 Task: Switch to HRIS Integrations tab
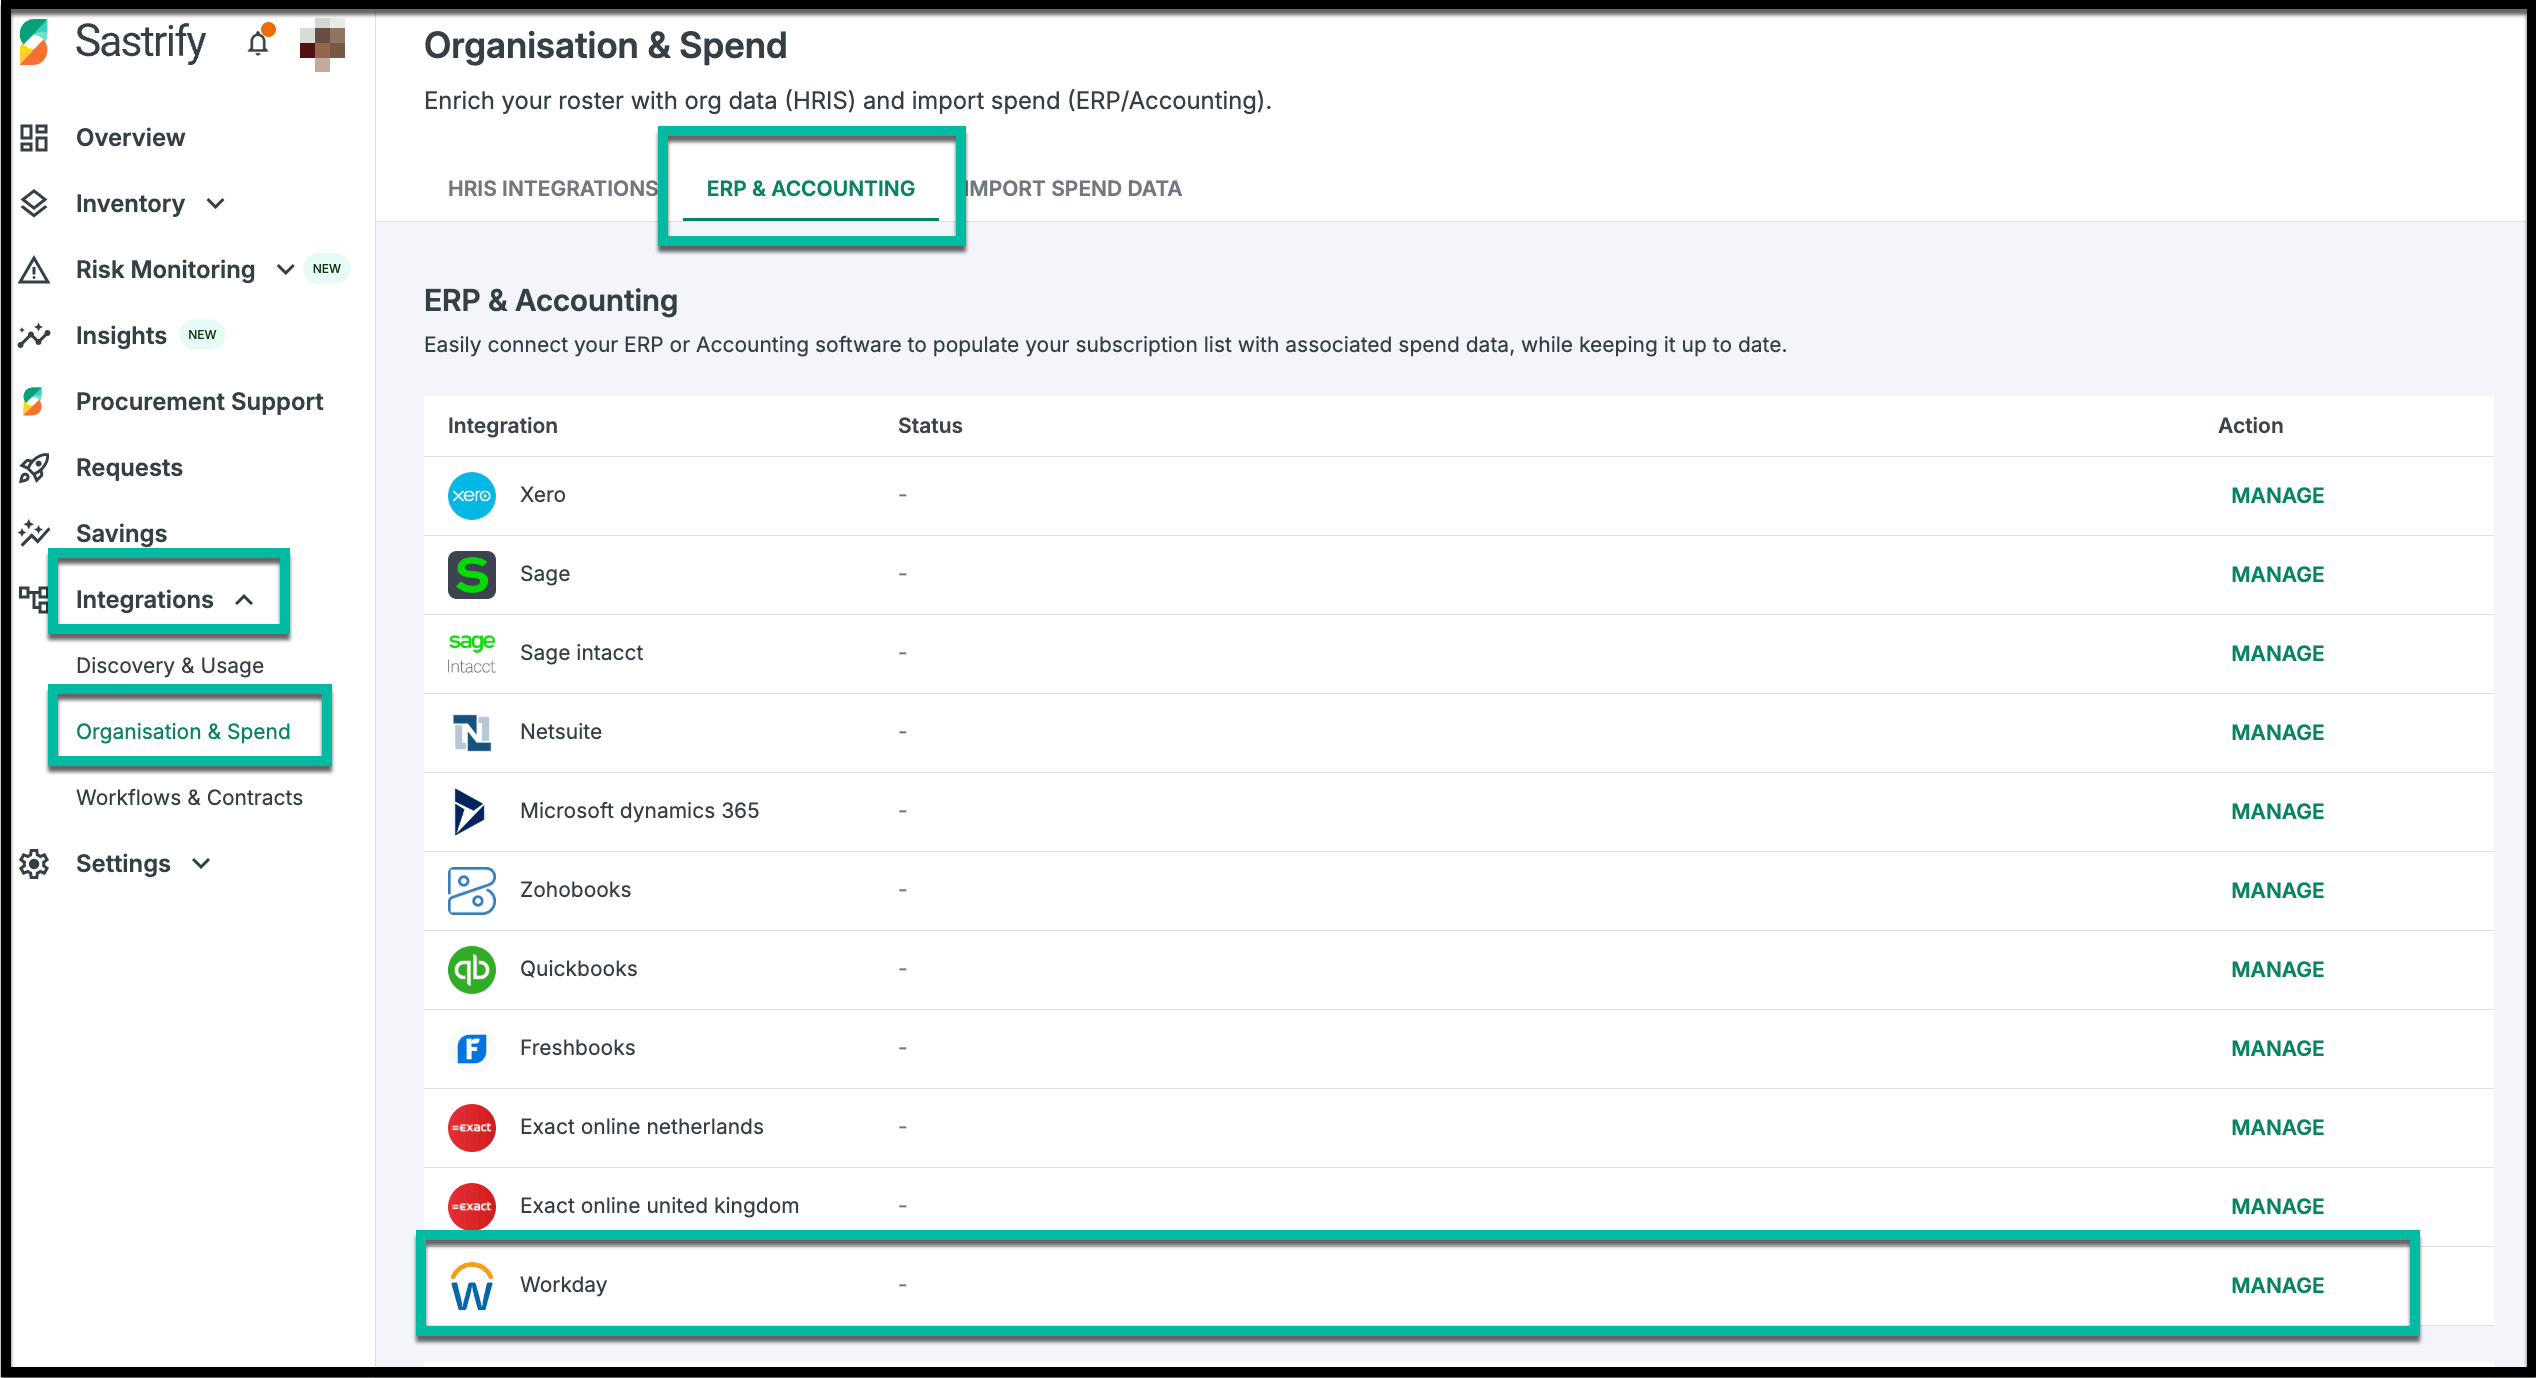[x=552, y=188]
